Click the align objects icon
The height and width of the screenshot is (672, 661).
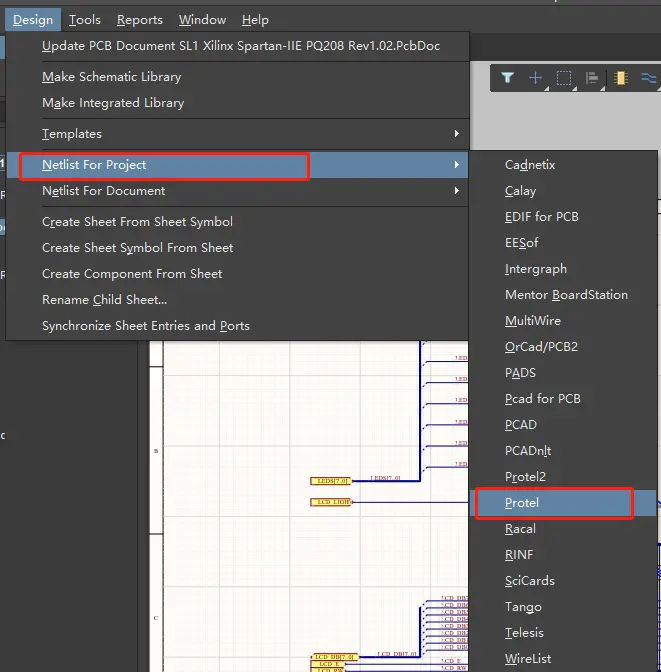592,78
